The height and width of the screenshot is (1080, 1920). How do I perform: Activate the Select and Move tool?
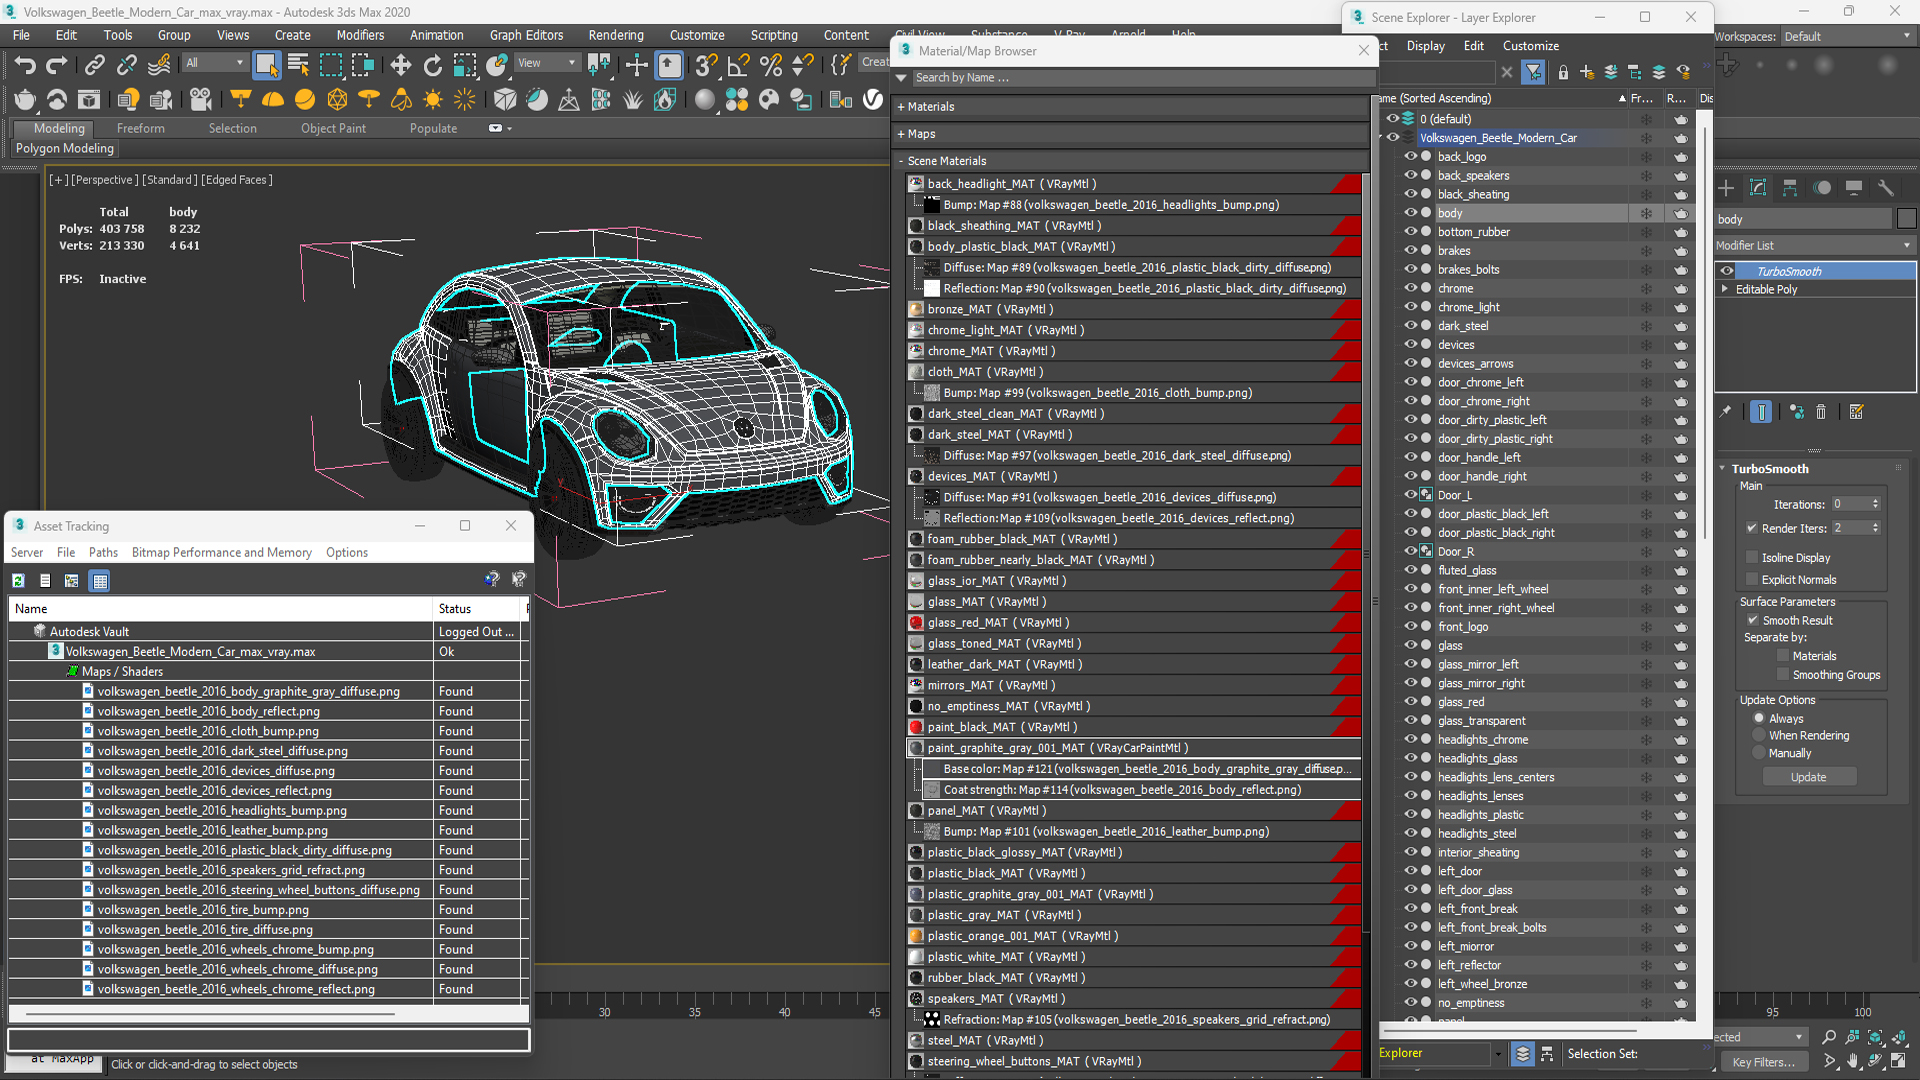401,65
